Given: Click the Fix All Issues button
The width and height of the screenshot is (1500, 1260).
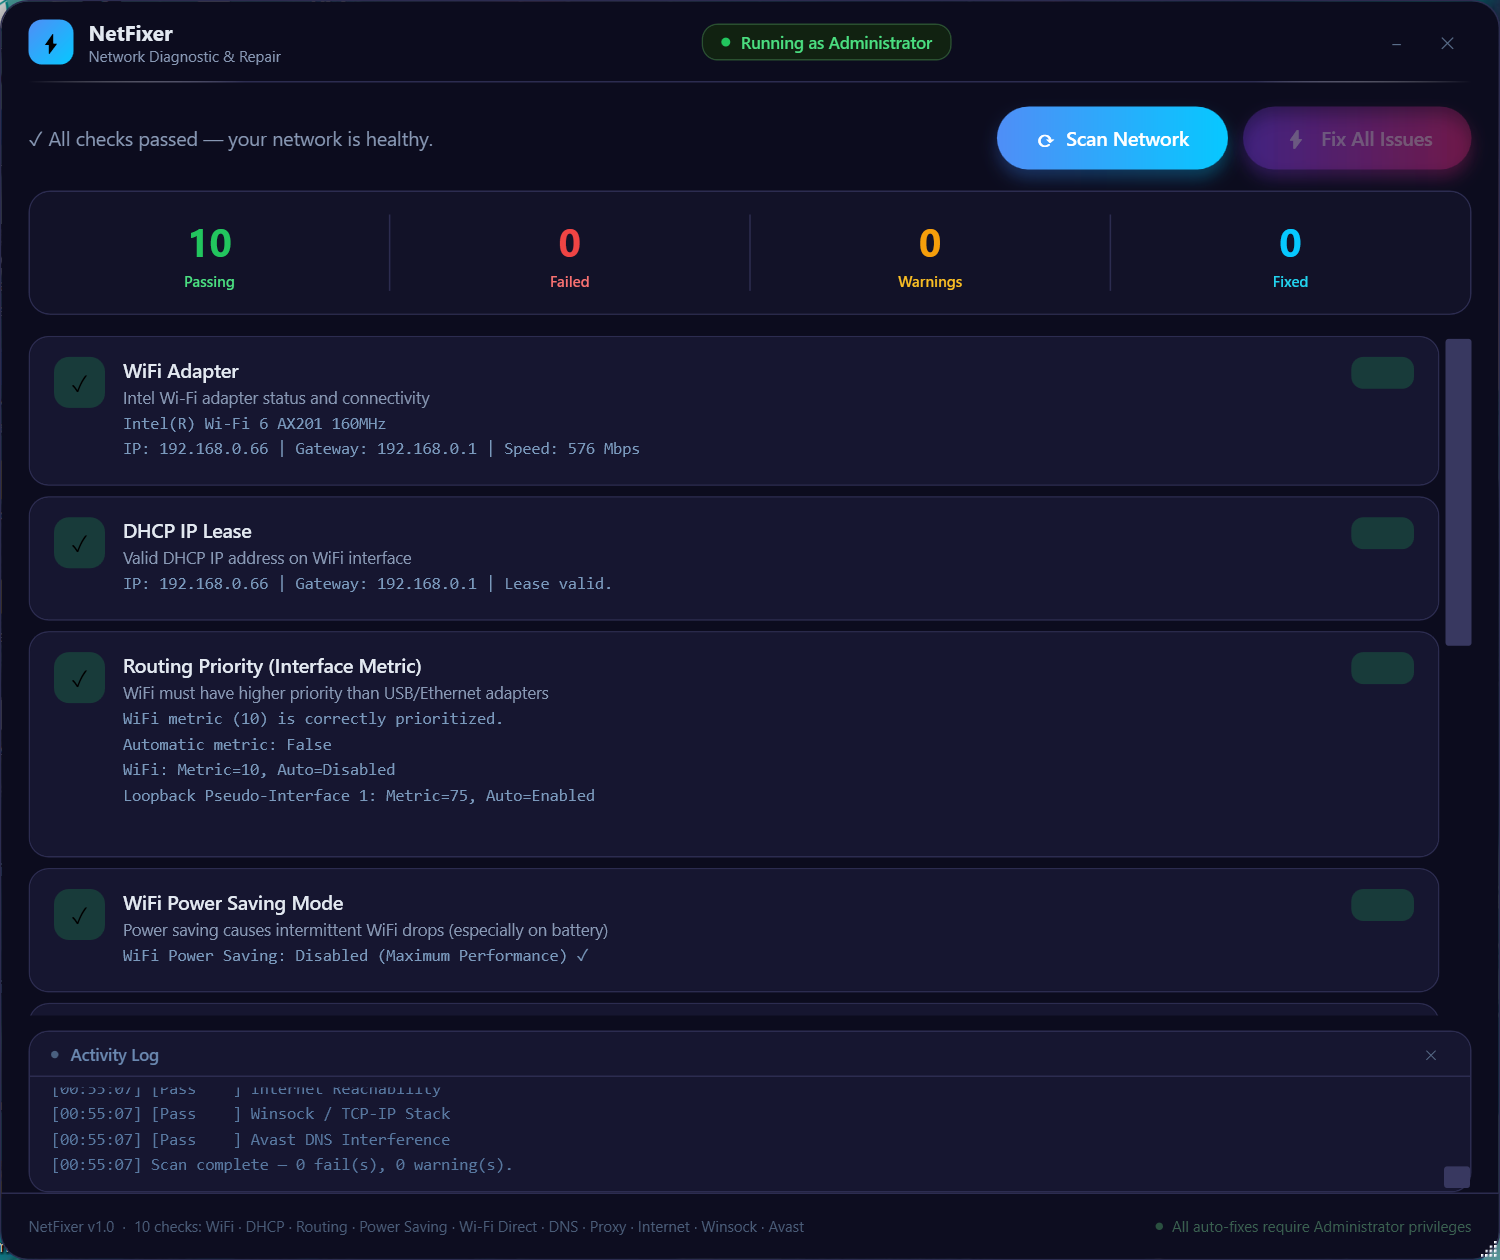Looking at the screenshot, I should point(1357,138).
